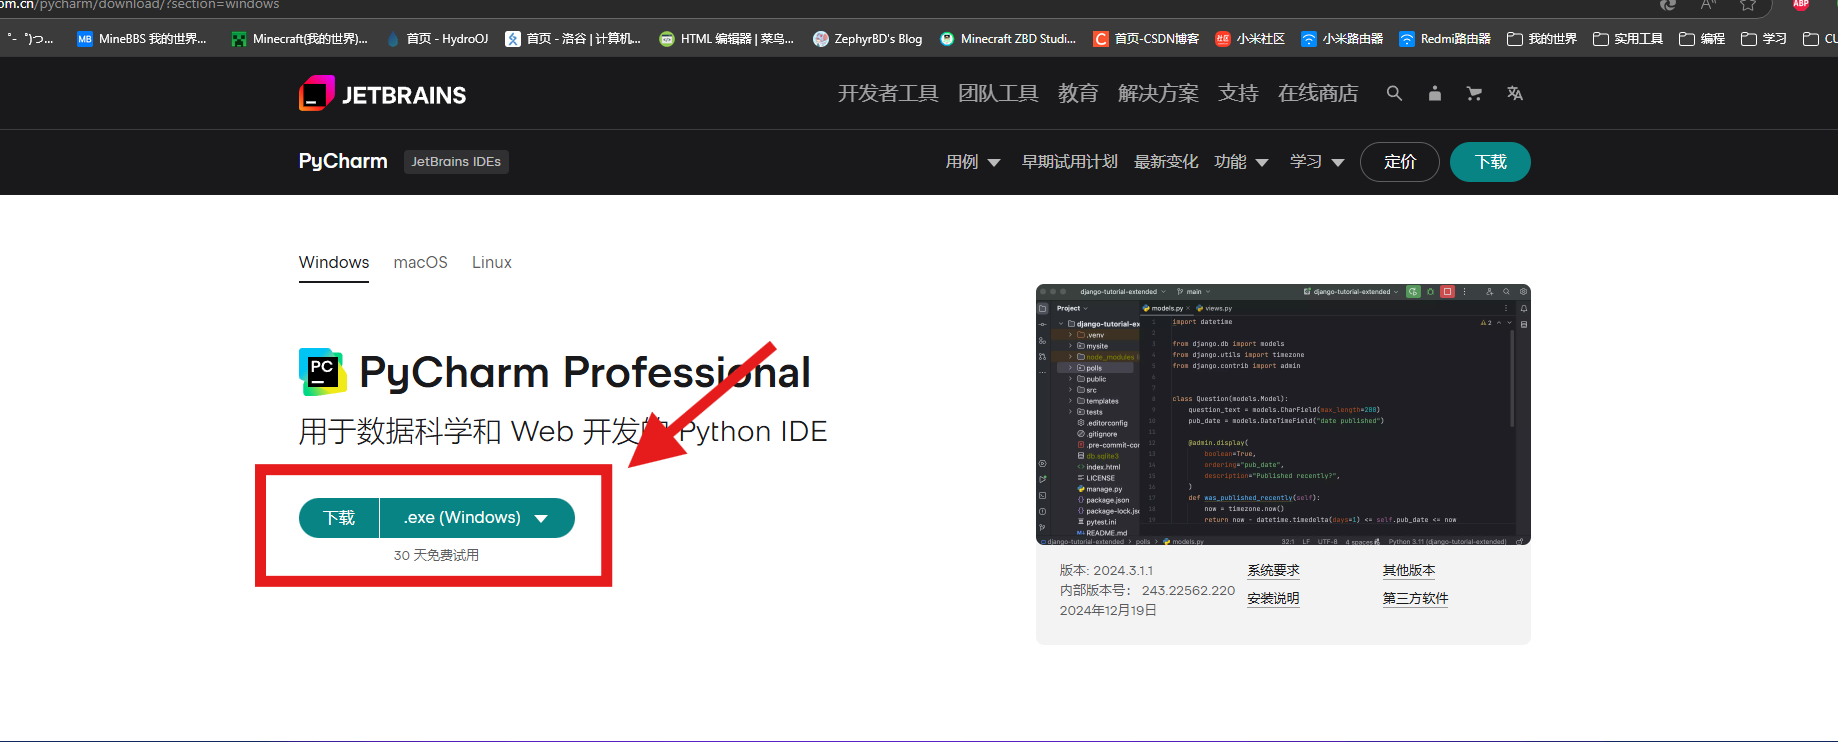Open the 其他版本 link
1838x742 pixels.
(1408, 570)
